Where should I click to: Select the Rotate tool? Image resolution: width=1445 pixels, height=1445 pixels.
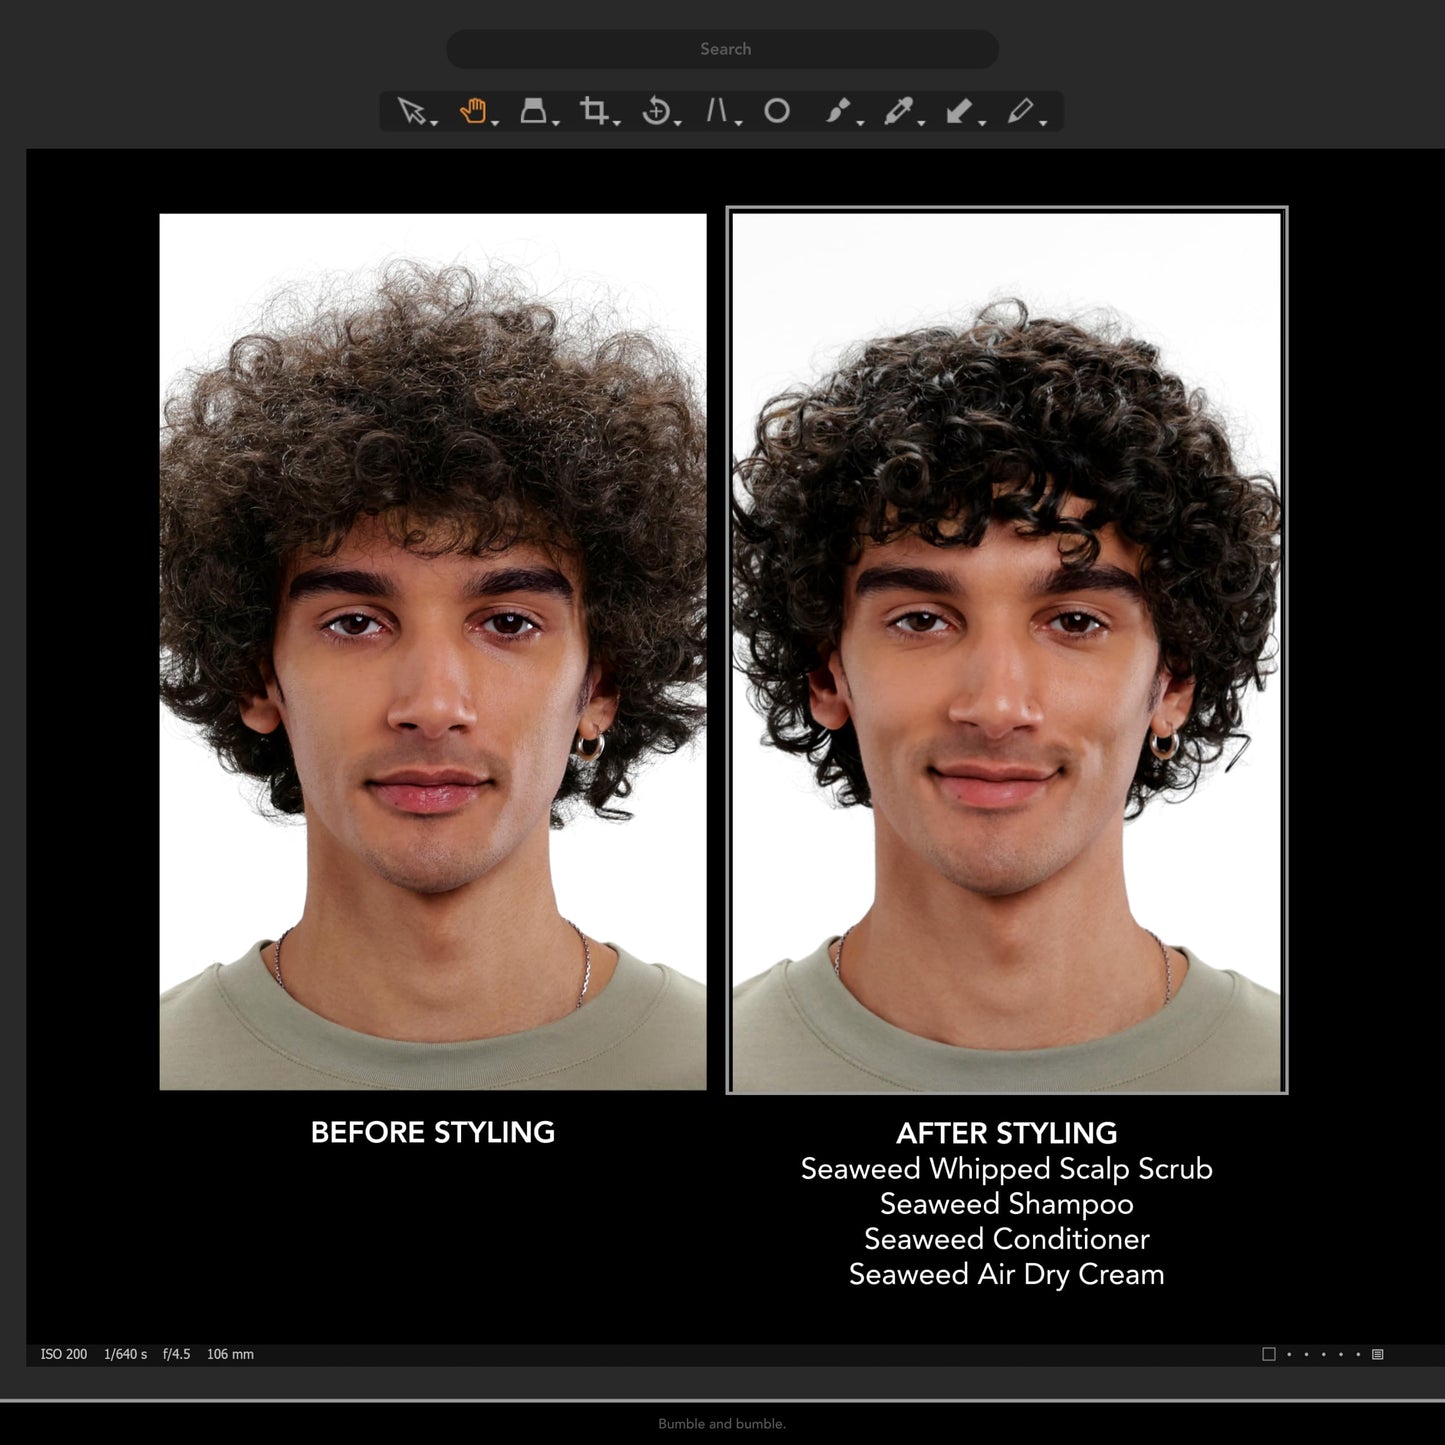(655, 111)
